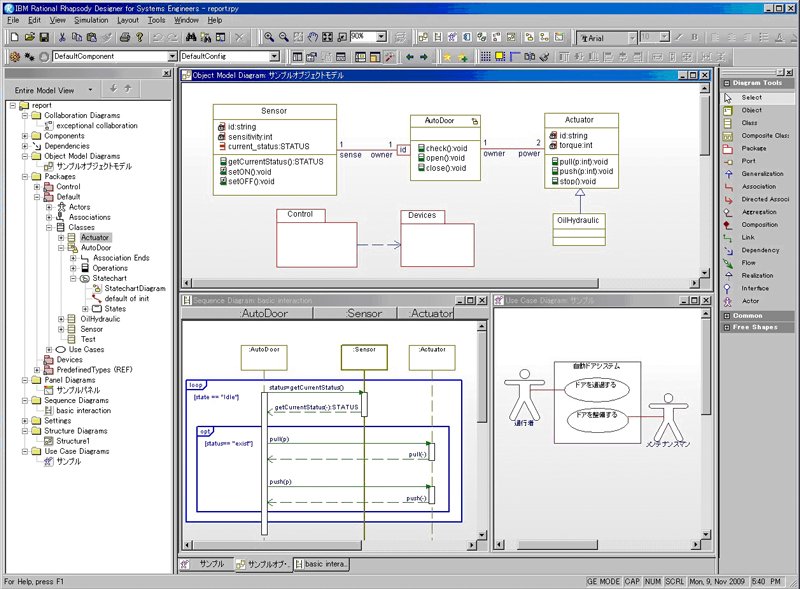Select the OilHydraulic class in diagram
This screenshot has height=589, width=800.
pyautogui.click(x=579, y=230)
